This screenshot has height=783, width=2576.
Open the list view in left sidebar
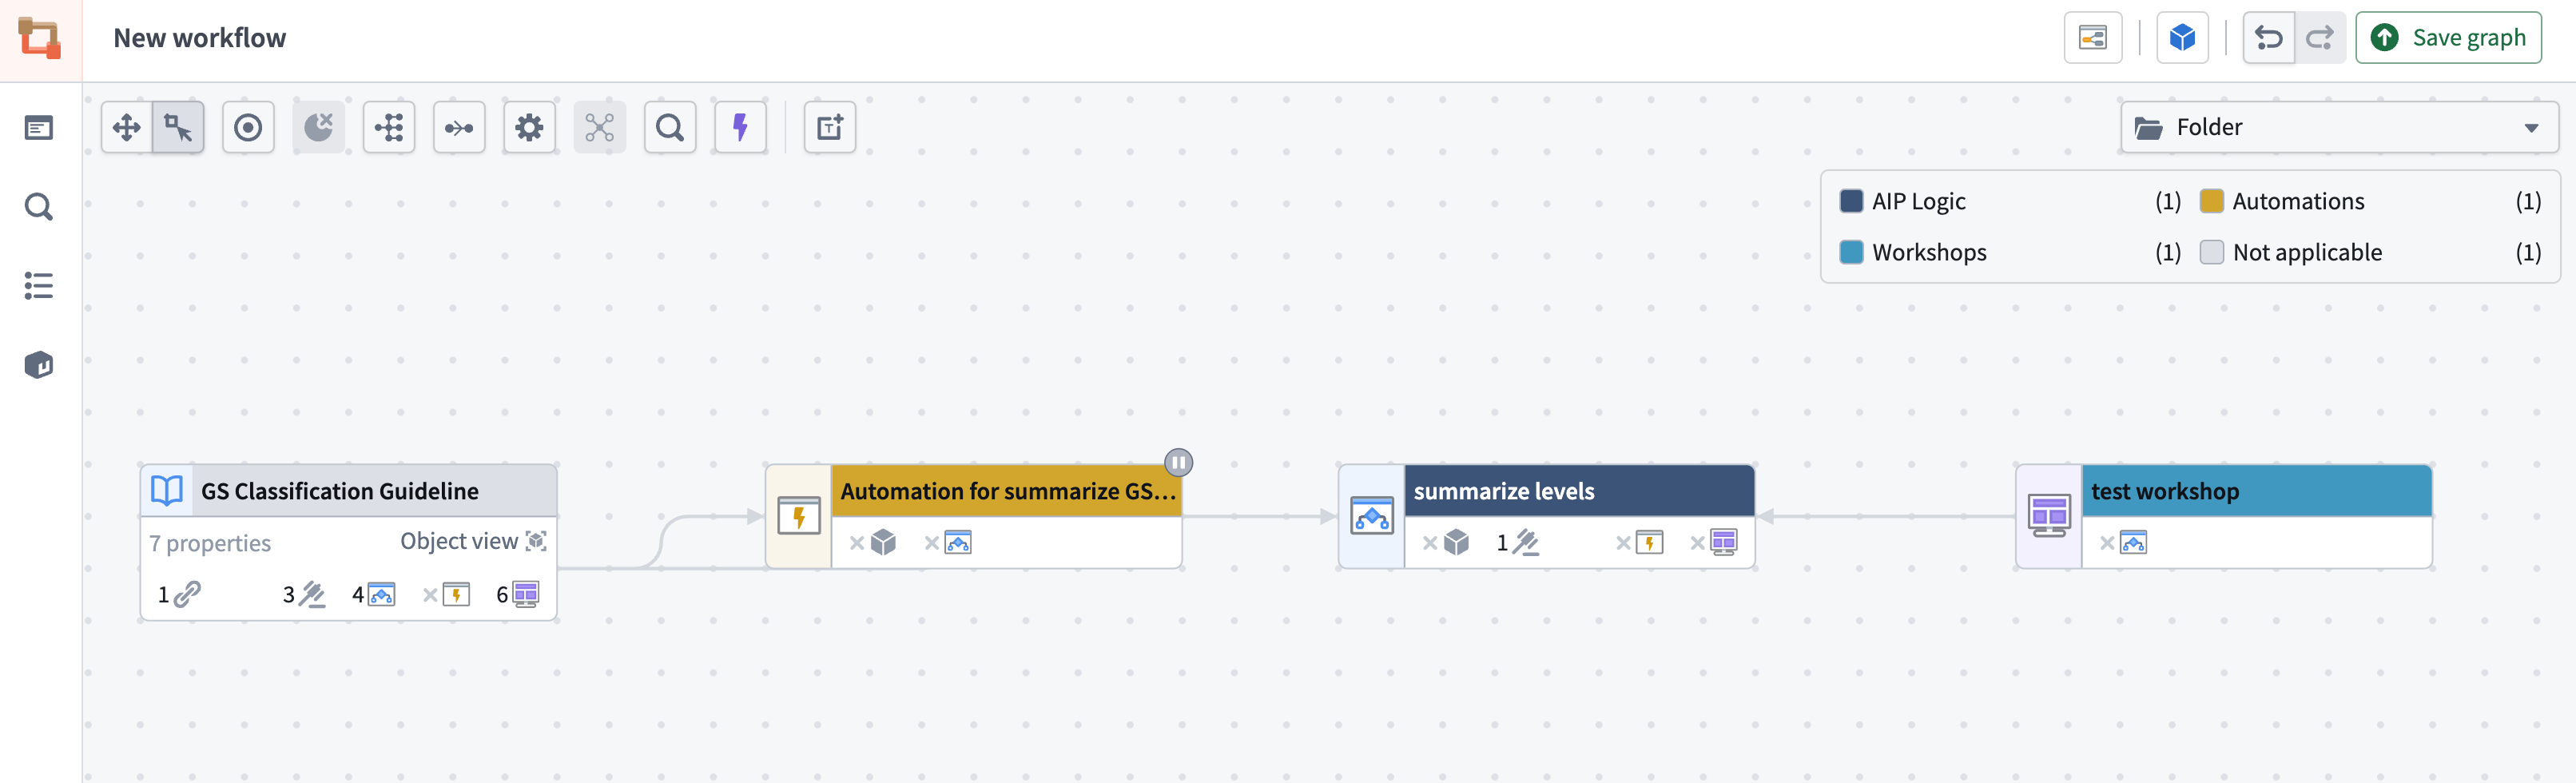[38, 286]
